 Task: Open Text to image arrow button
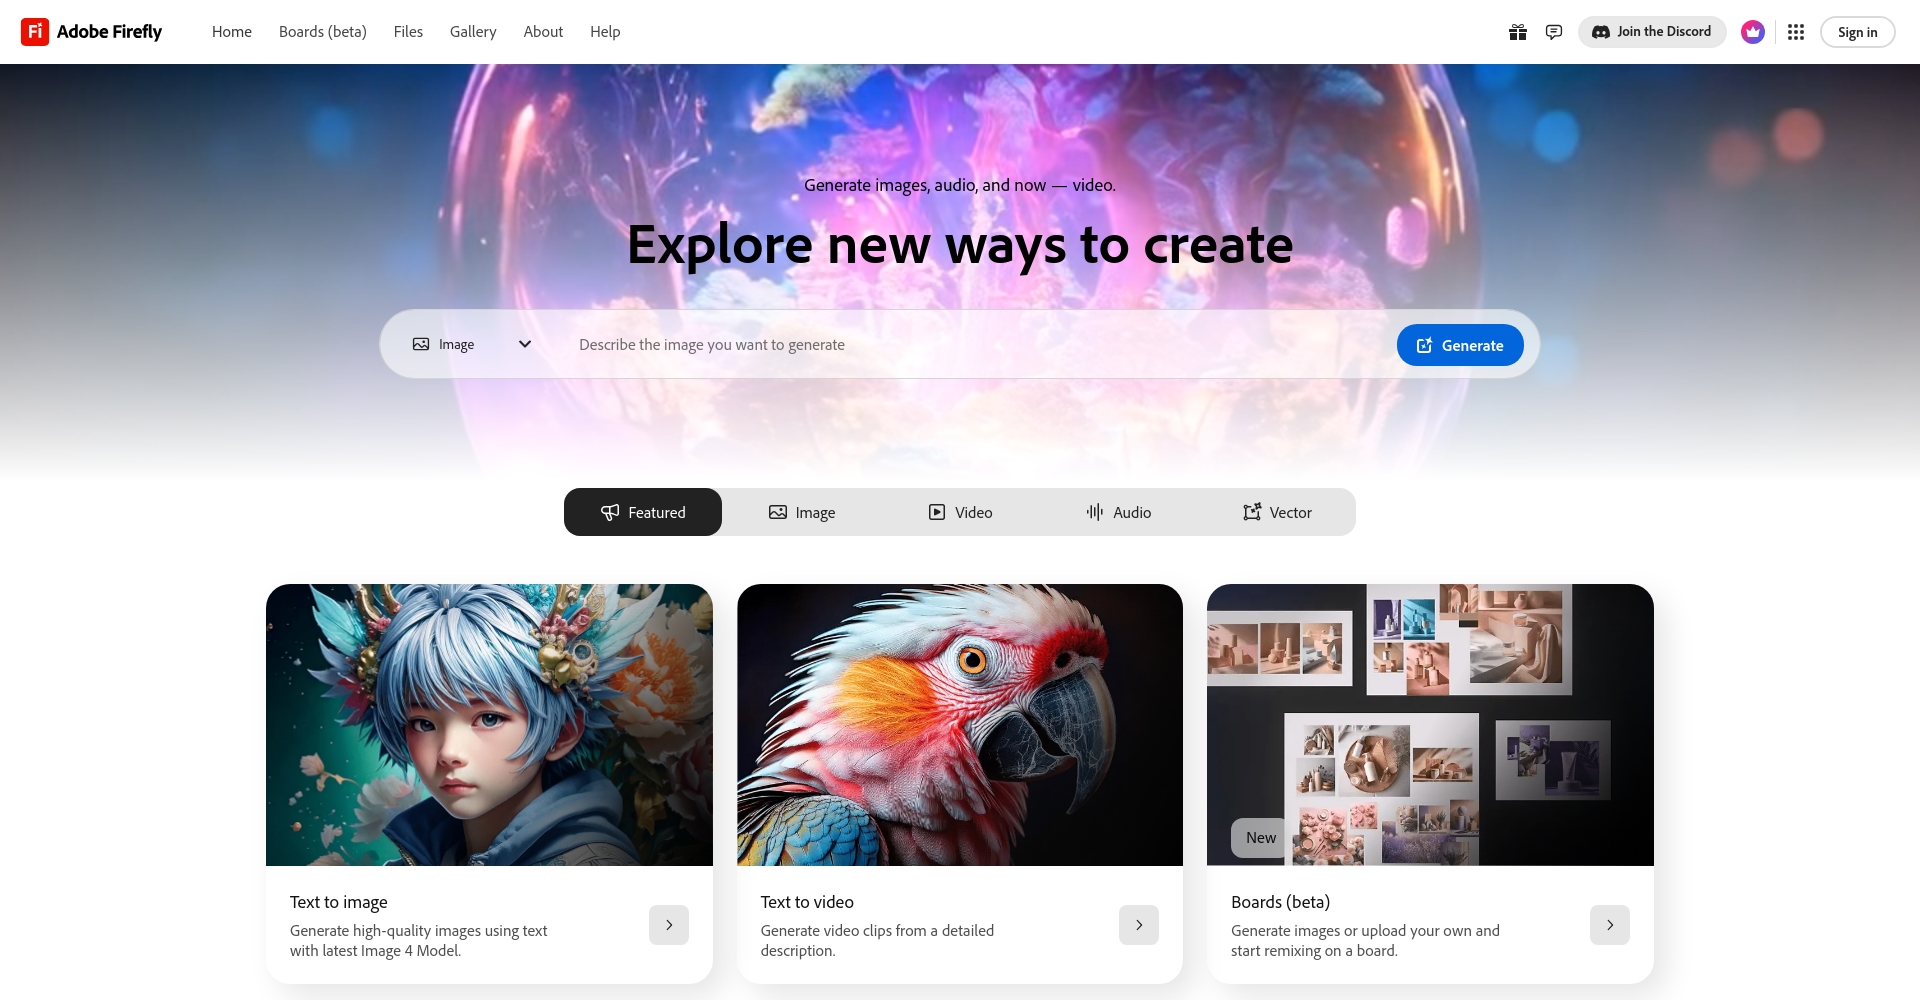click(669, 925)
